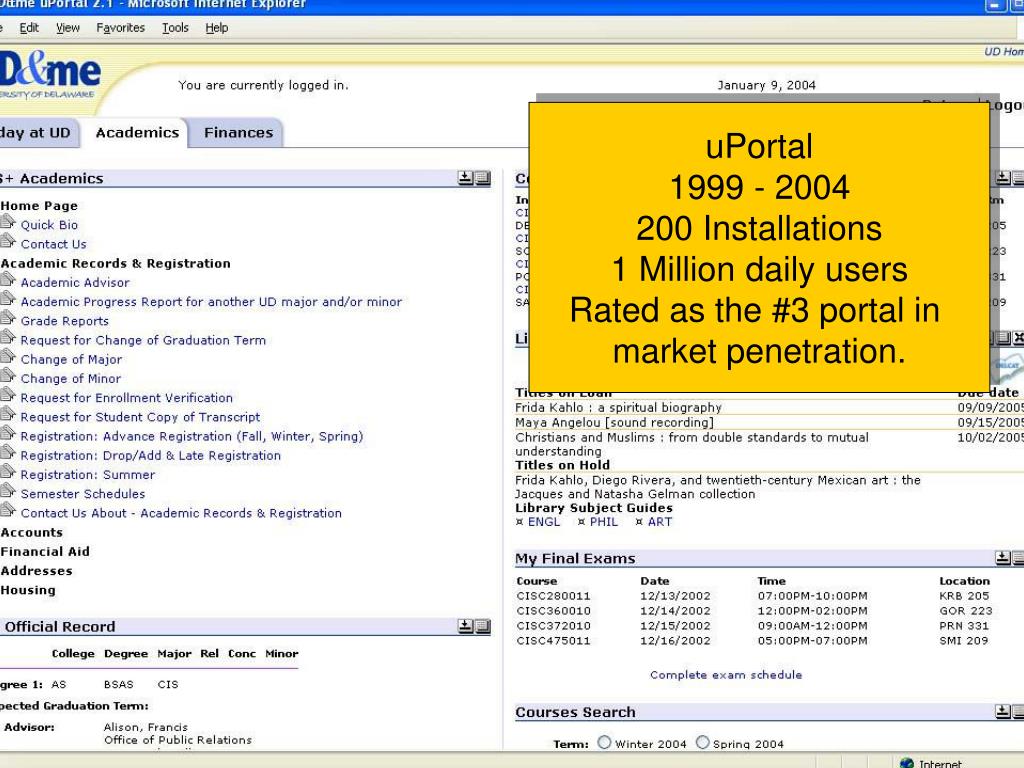Switch to the Today at UD tab
The height and width of the screenshot is (768, 1024).
(38, 133)
